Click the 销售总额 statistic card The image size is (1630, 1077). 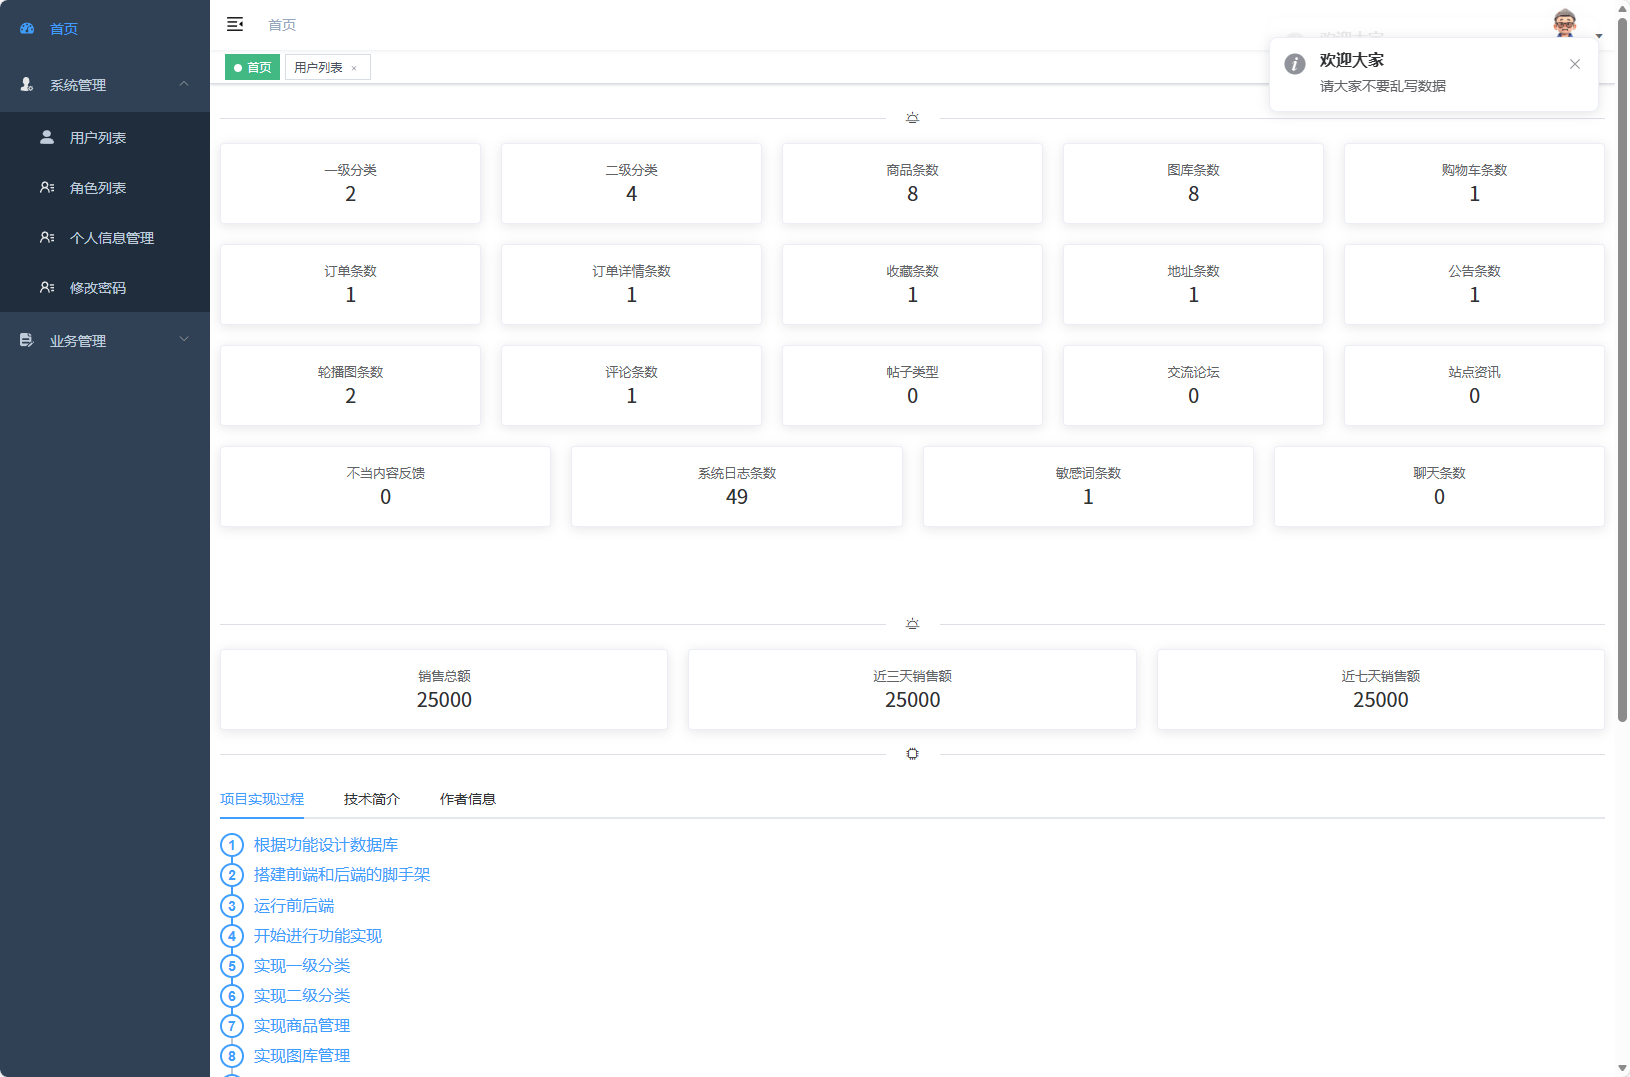tap(444, 689)
